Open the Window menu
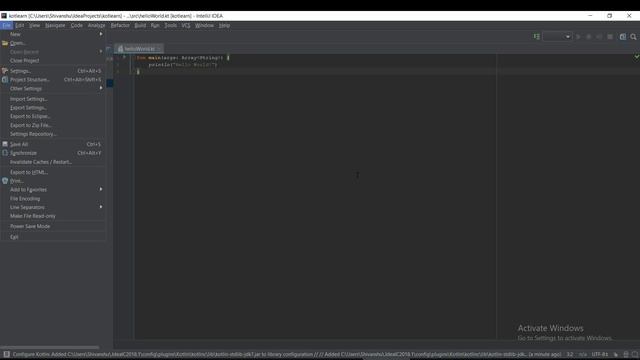640x360 pixels. [x=204, y=25]
